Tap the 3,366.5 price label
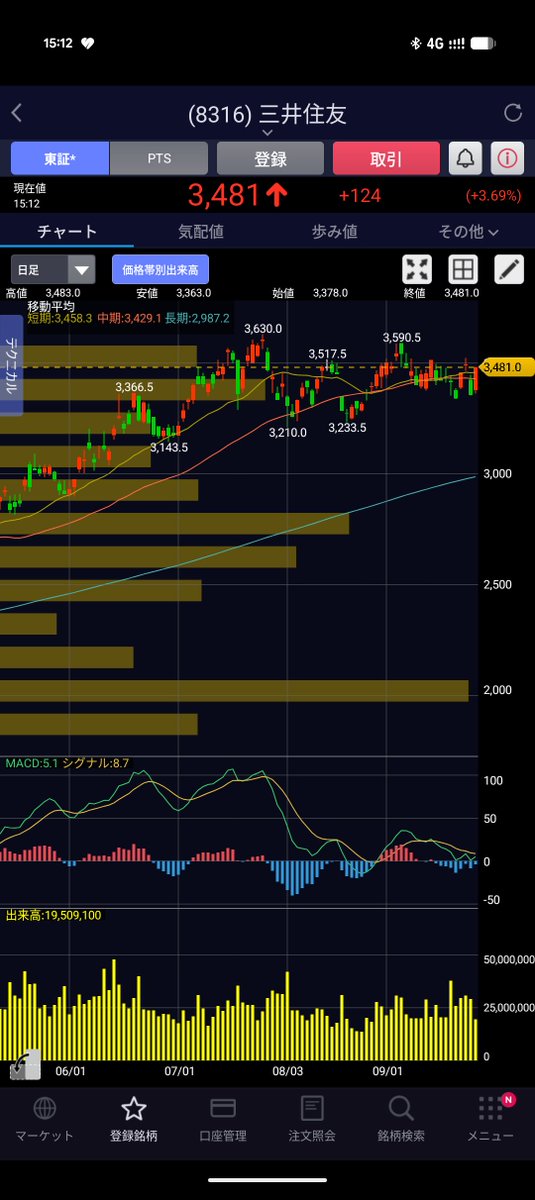535x1200 pixels. [134, 386]
